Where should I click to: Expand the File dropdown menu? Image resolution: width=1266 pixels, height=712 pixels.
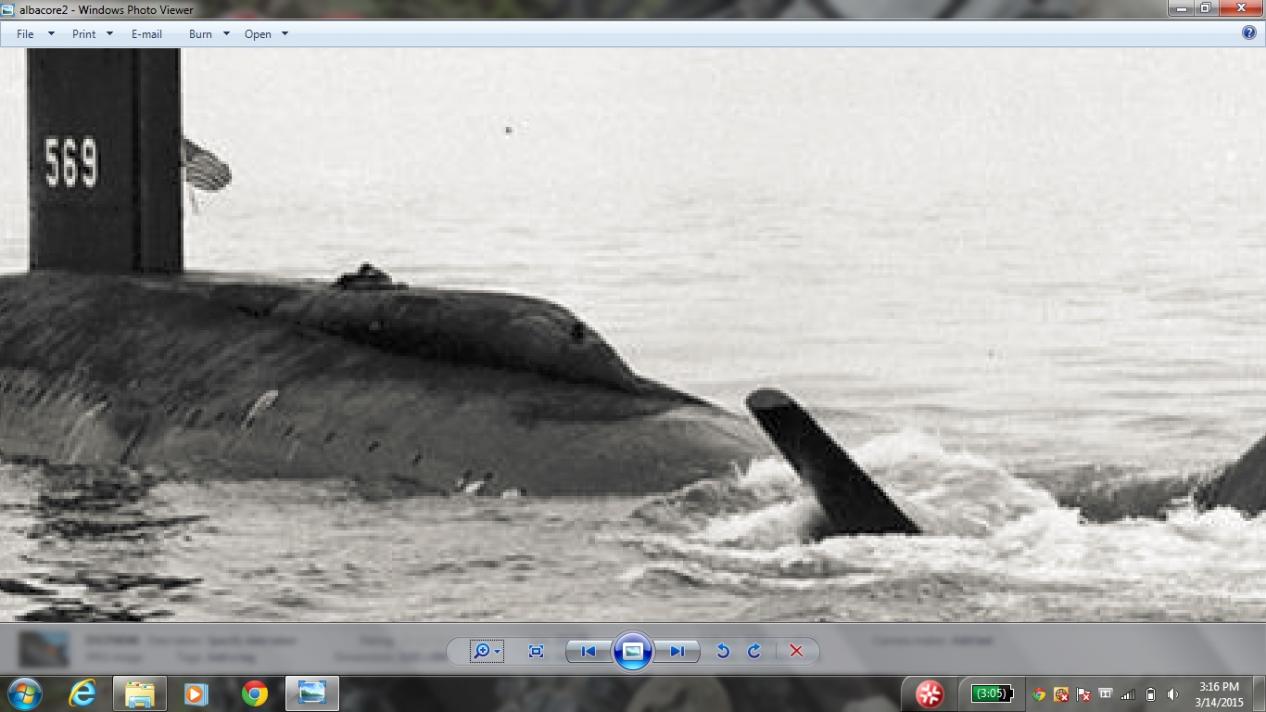[x=35, y=34]
